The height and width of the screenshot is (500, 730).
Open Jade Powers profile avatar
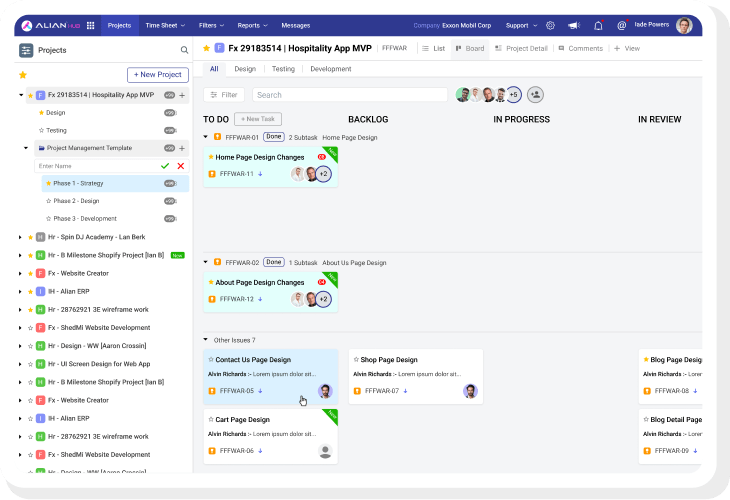point(684,26)
